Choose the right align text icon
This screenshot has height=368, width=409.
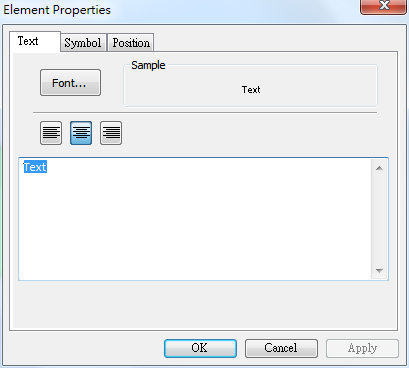[111, 133]
